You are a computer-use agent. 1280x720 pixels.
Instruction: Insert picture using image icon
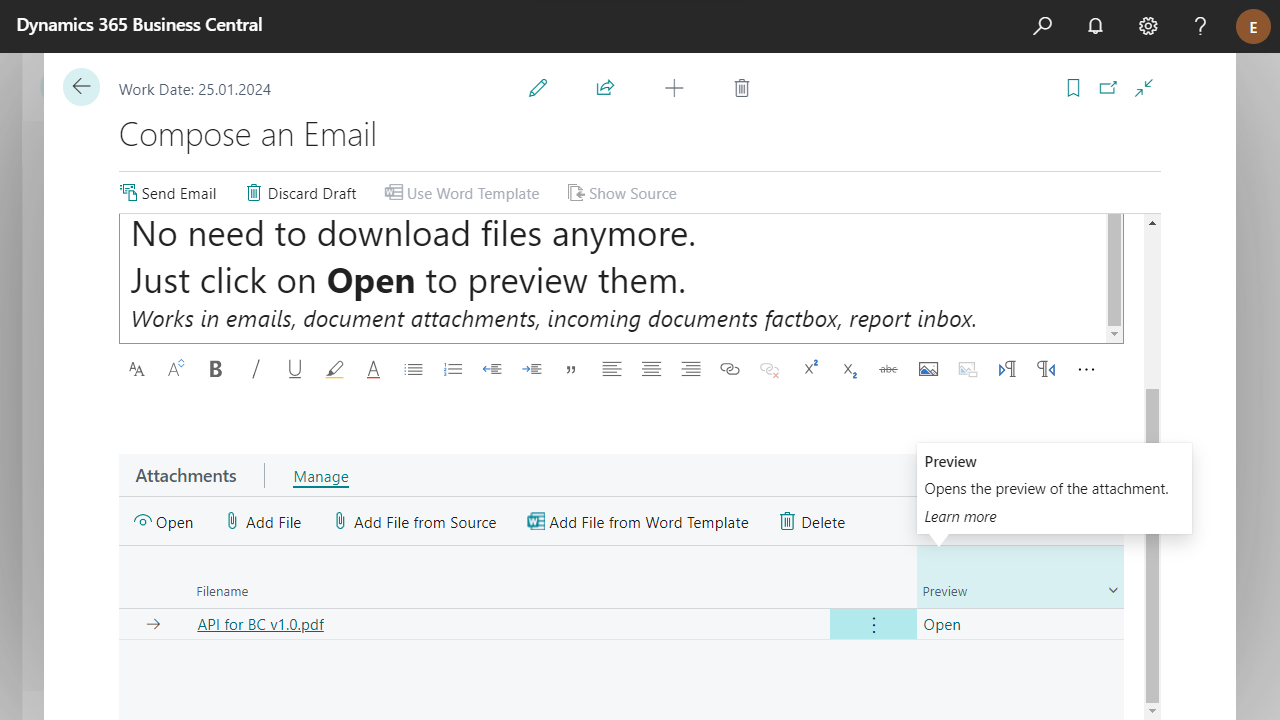pyautogui.click(x=928, y=369)
